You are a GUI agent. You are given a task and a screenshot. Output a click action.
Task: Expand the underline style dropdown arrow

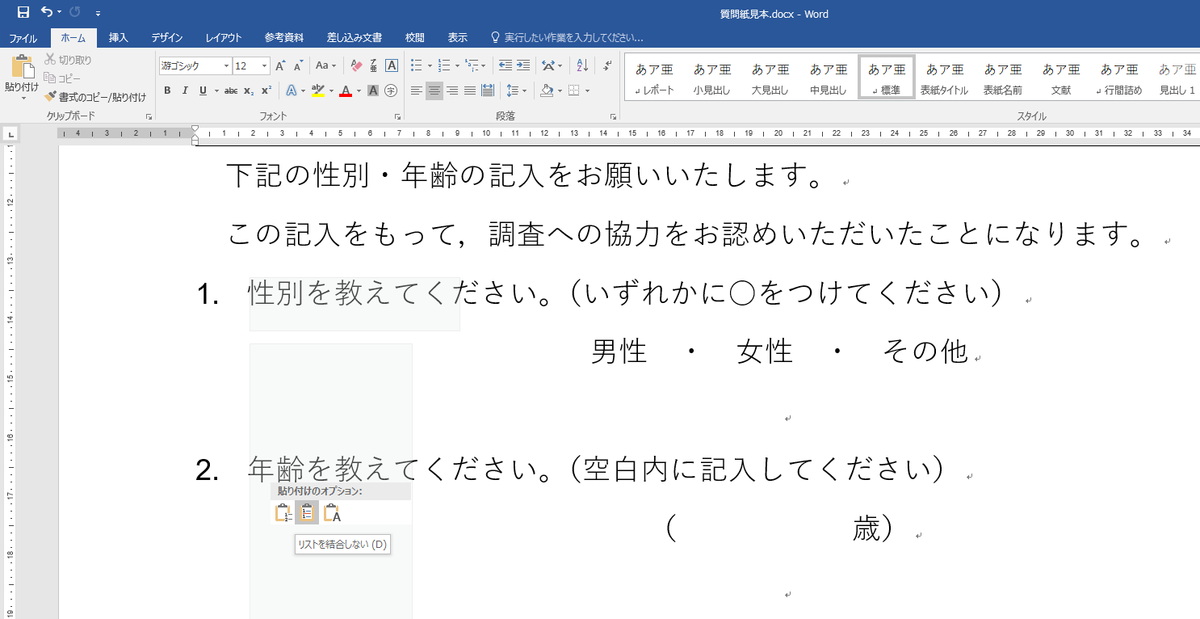tap(216, 90)
